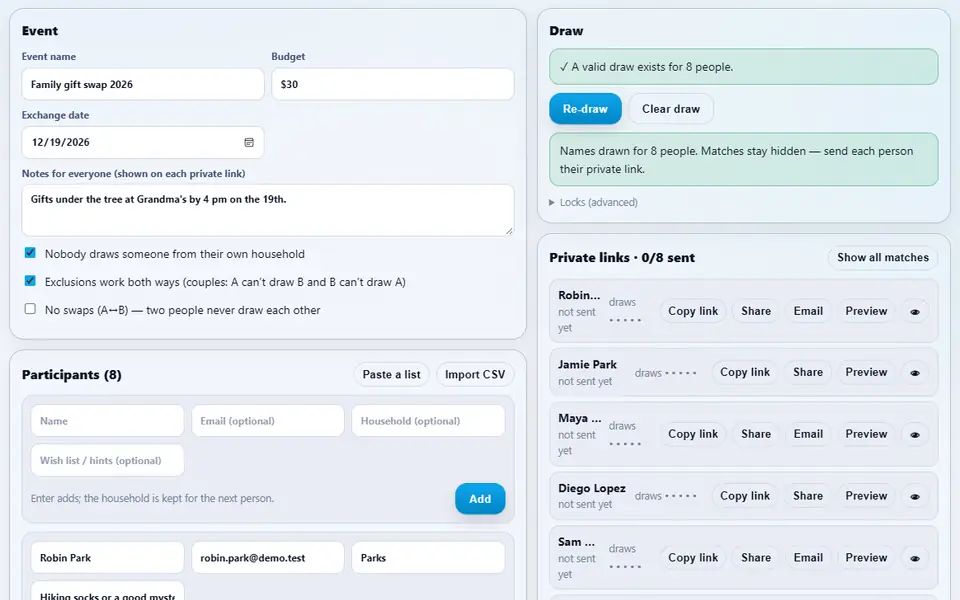960x600 pixels.
Task: Reveal Robin's match with the eye icon
Action: 915,312
